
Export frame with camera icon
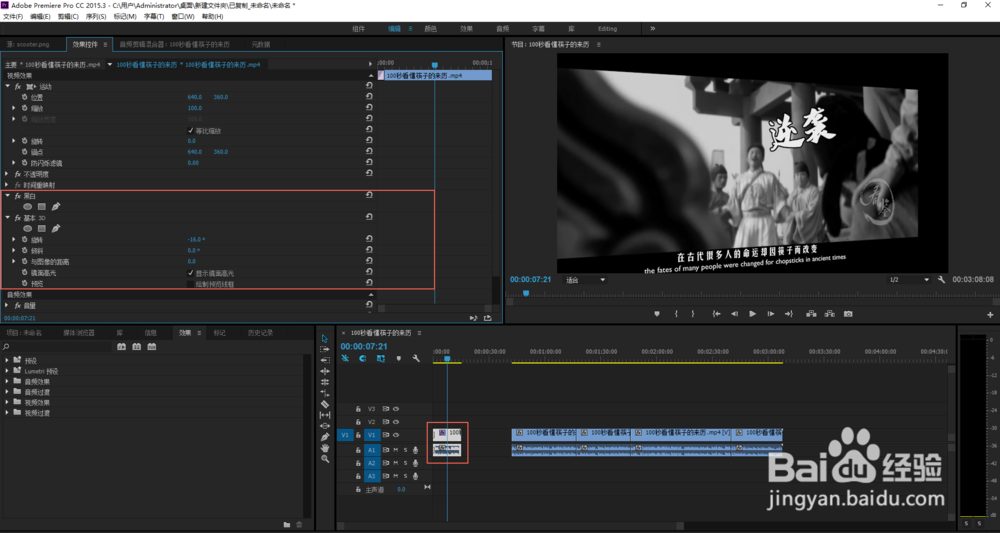[848, 314]
